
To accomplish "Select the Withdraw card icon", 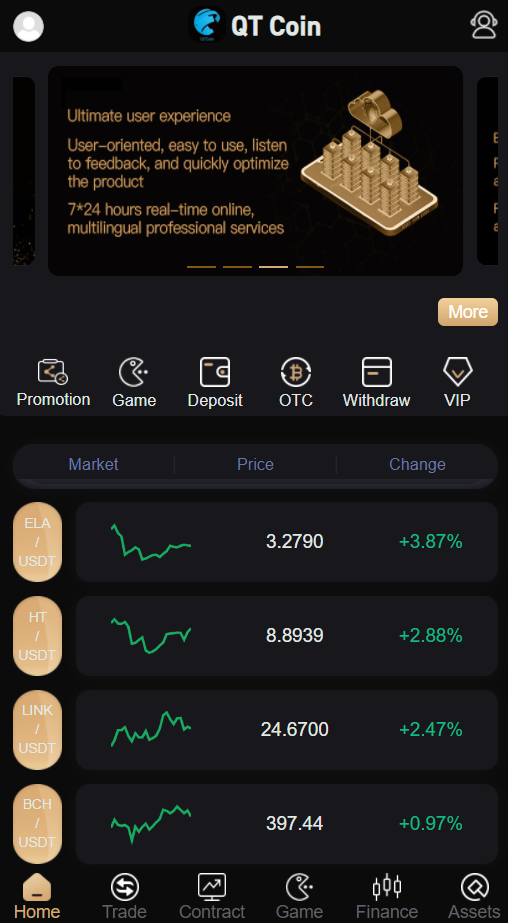I will 377,372.
